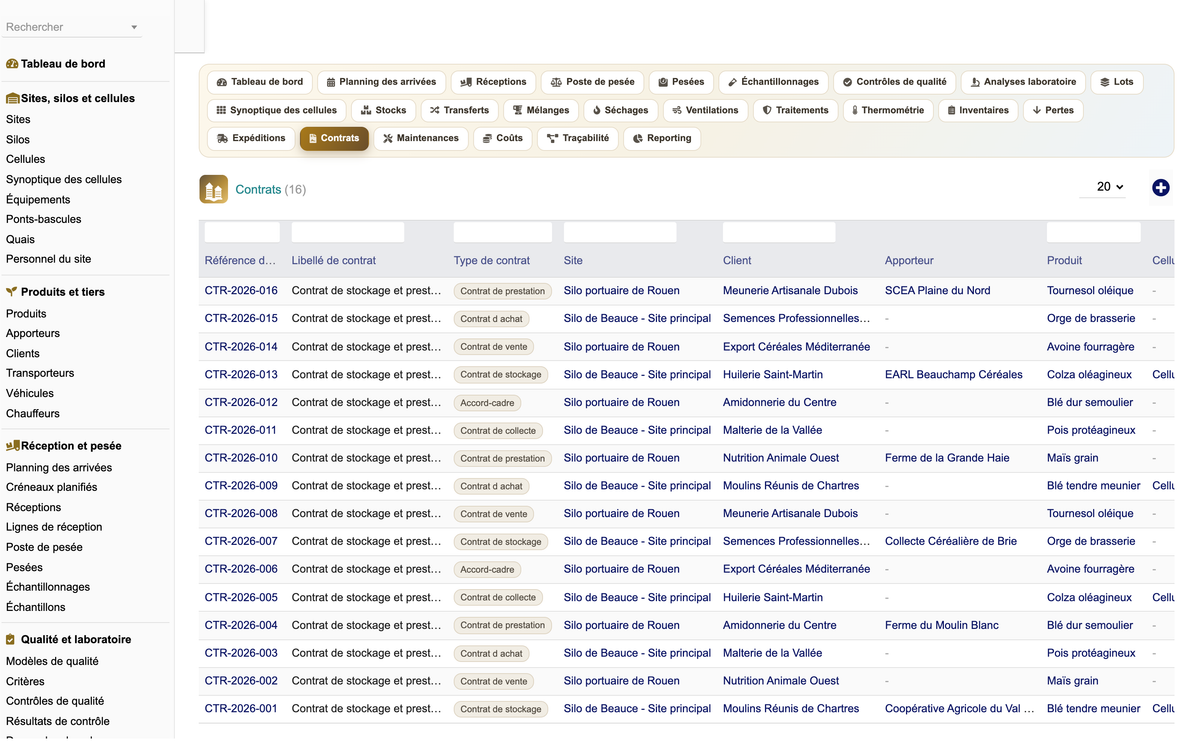Open the page size dropdown showing 20
The width and height of the screenshot is (1200, 743).
(x=1103, y=187)
